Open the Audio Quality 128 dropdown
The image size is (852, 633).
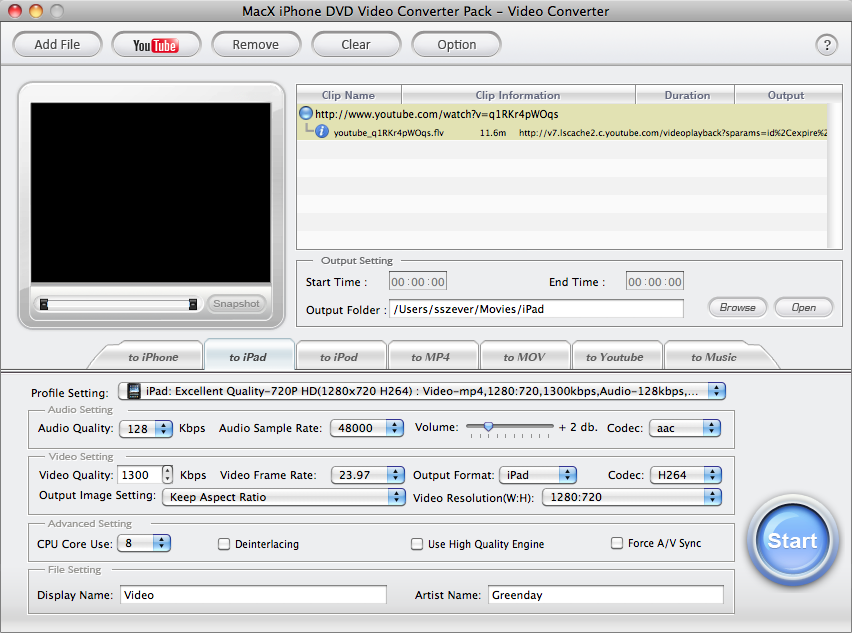pyautogui.click(x=146, y=429)
